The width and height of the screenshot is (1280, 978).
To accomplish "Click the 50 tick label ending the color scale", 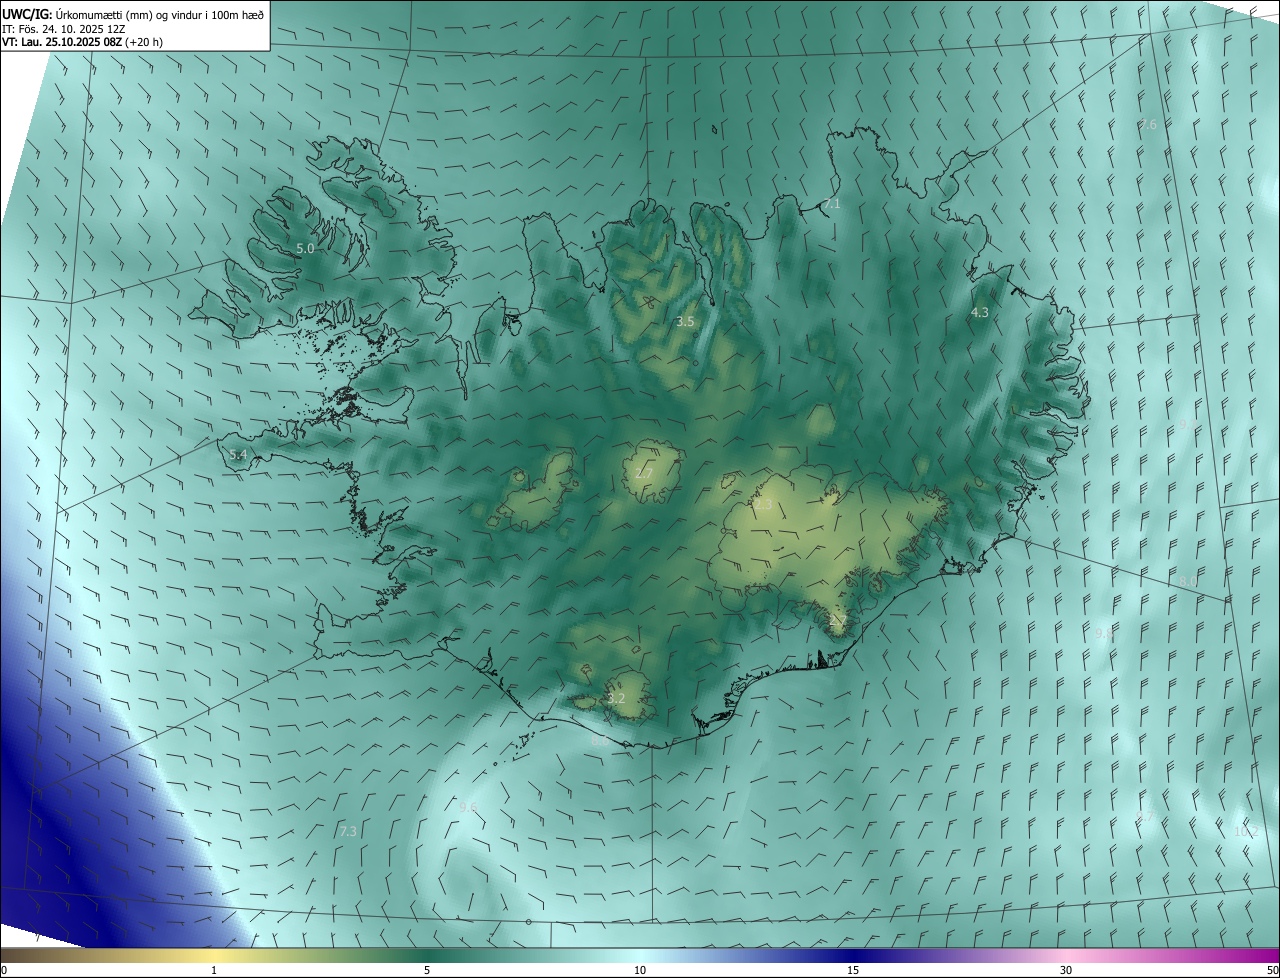I will click(x=1272, y=971).
